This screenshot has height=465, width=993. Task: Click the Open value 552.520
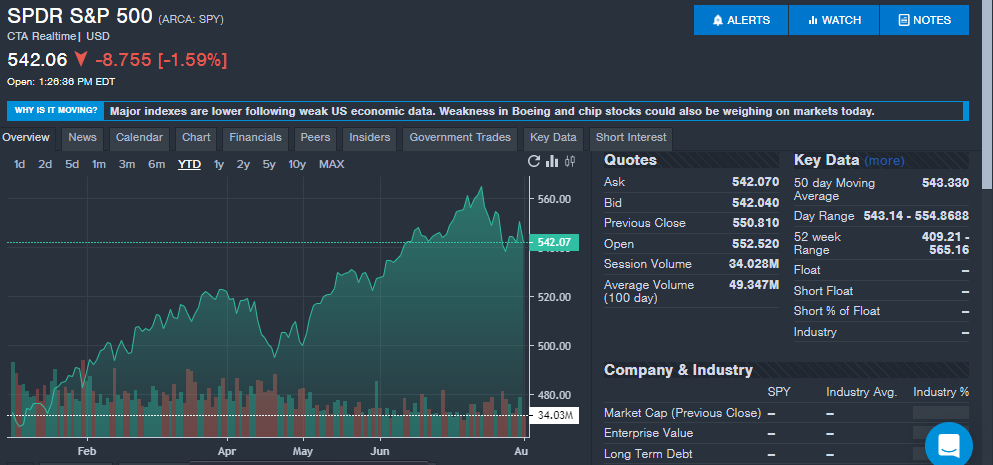pos(755,244)
